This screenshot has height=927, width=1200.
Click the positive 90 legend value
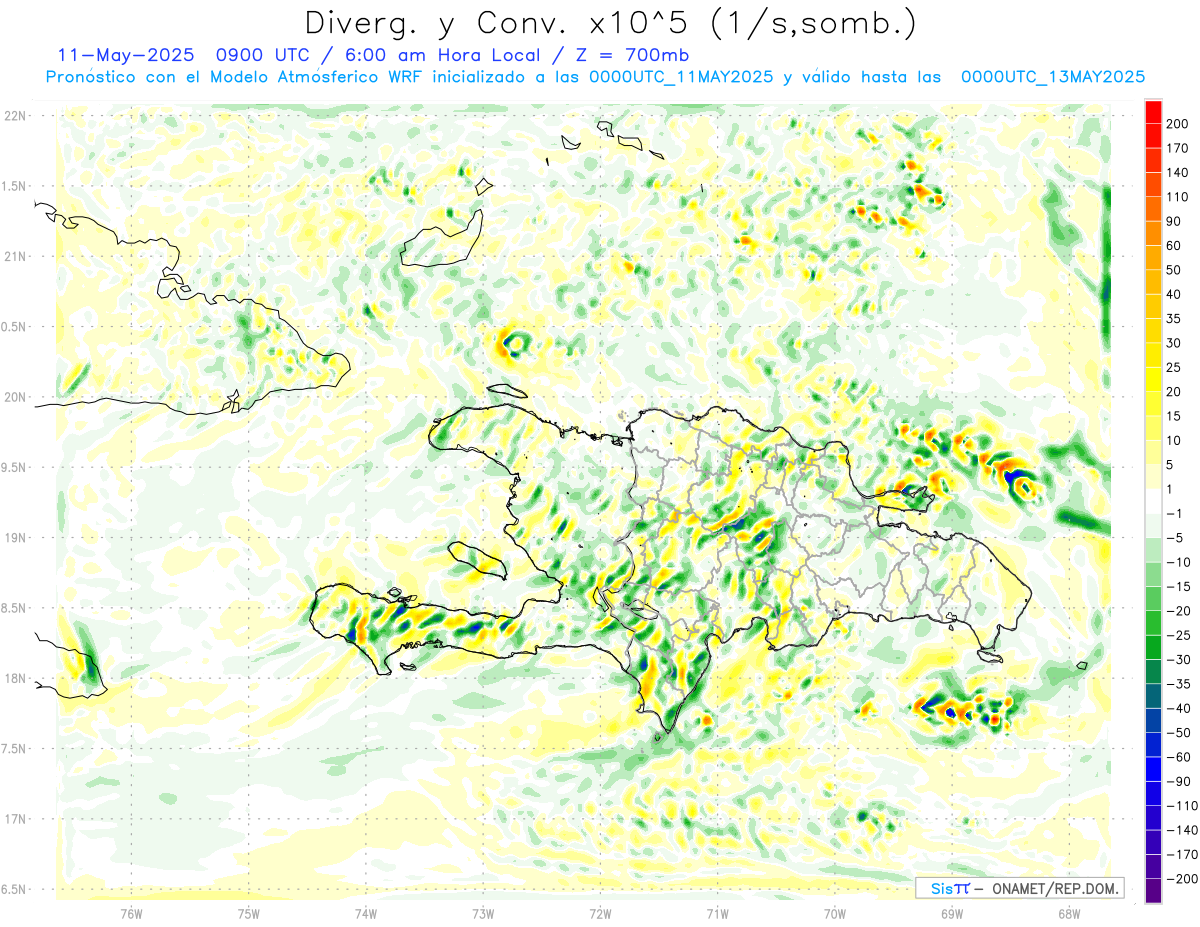point(1174,221)
